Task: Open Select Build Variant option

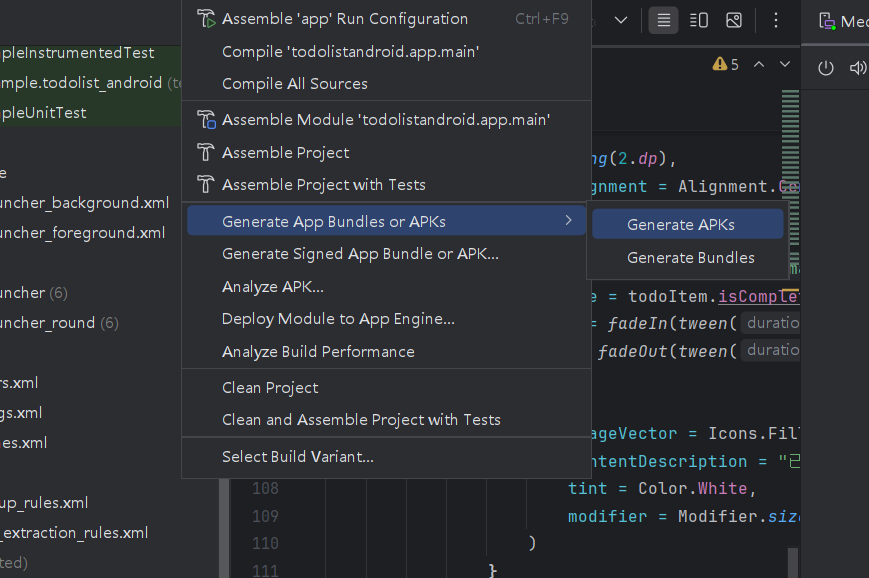Action: 298,457
